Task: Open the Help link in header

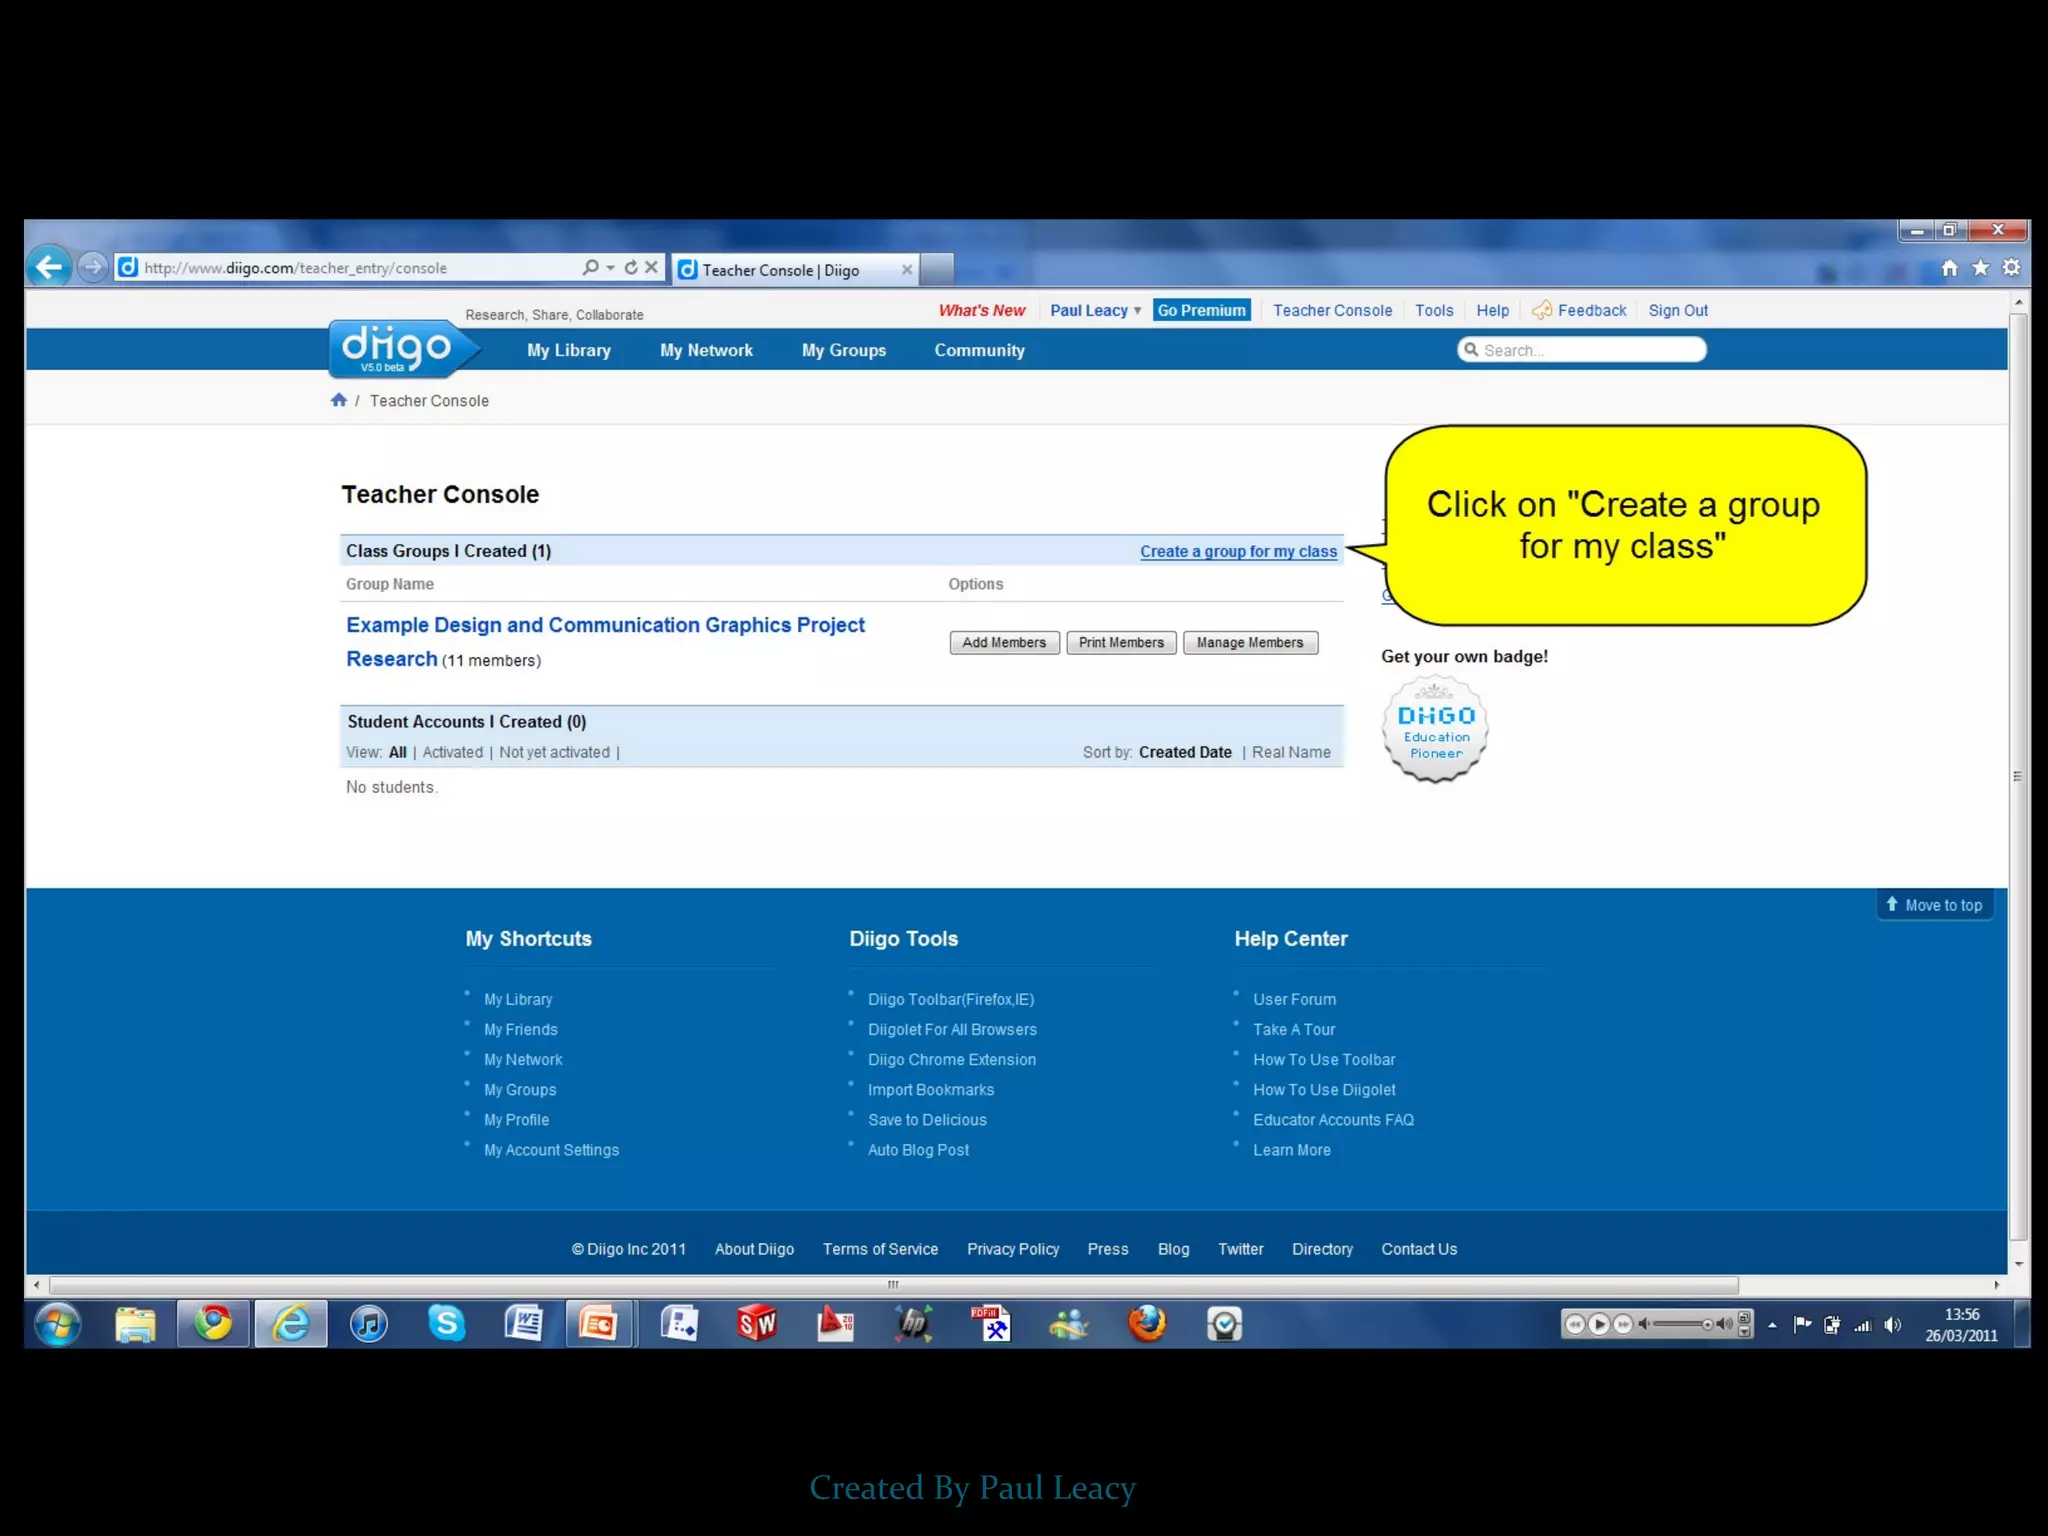Action: tap(1492, 310)
